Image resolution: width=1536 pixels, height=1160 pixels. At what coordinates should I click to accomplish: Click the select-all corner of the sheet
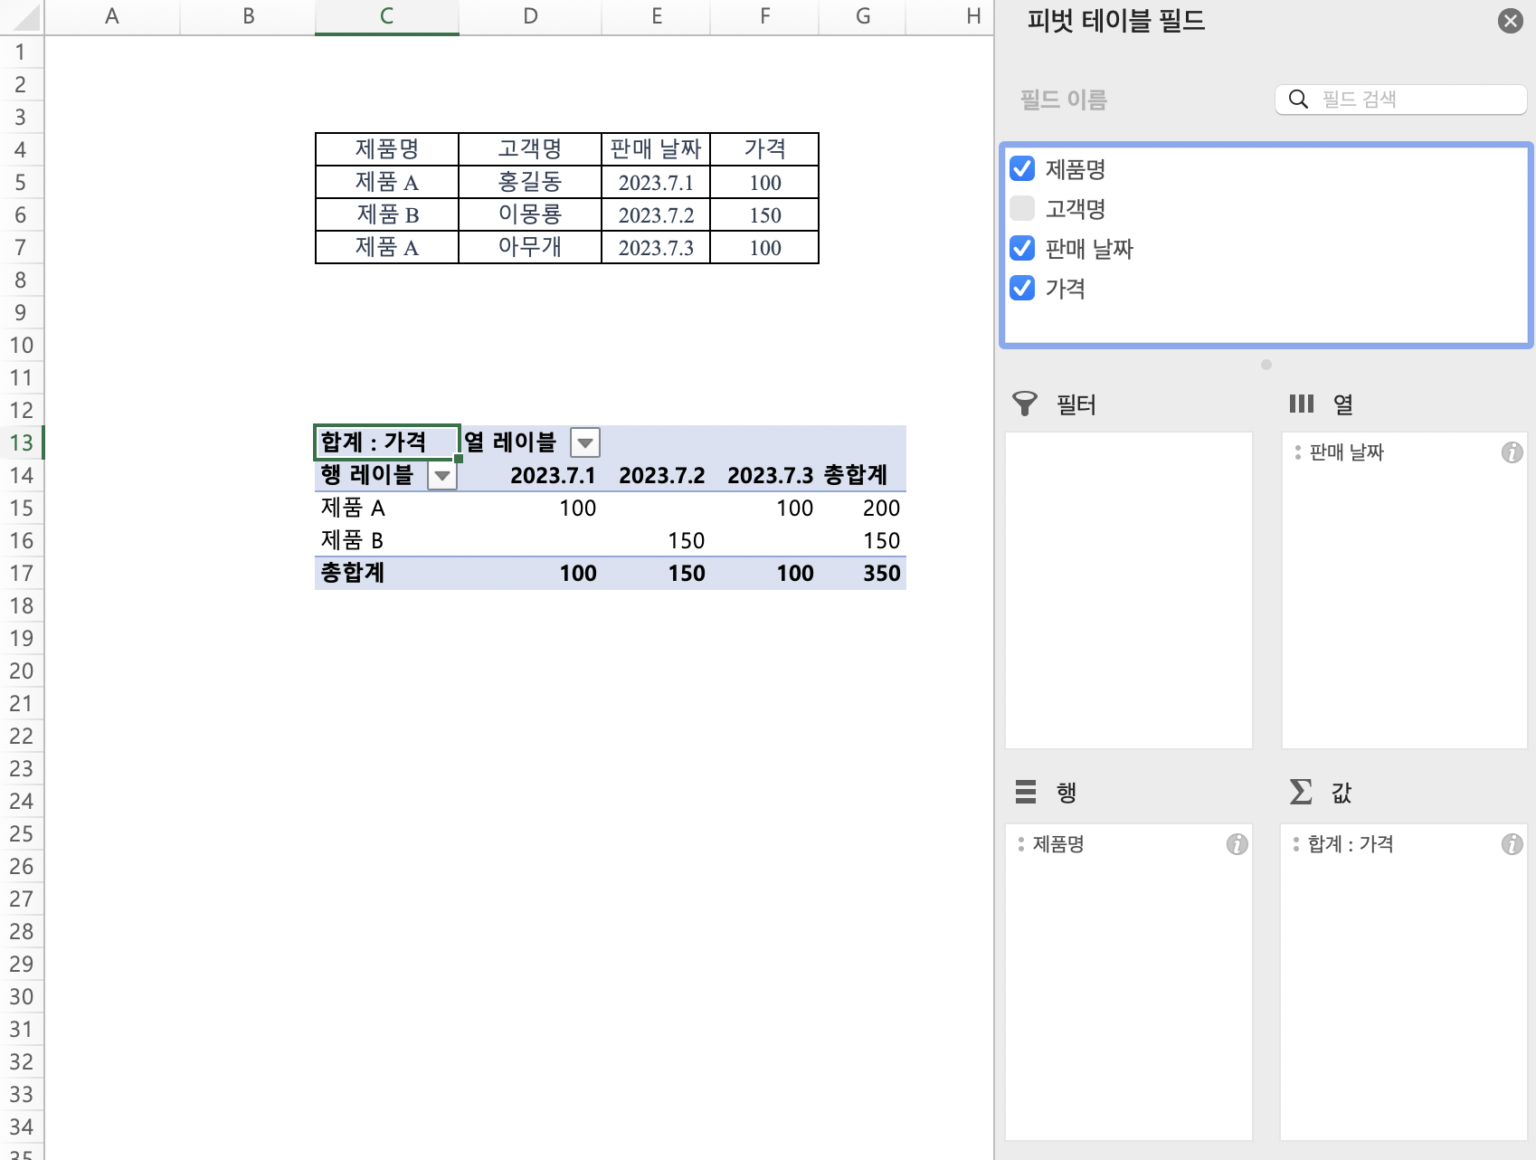(x=22, y=16)
